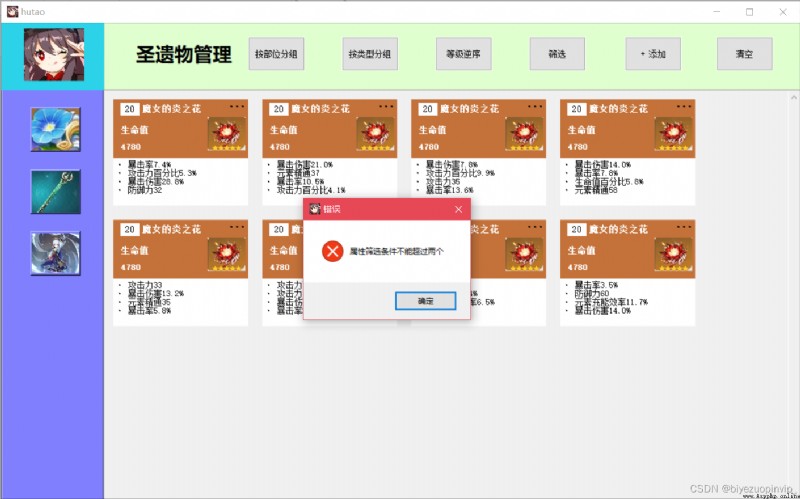Open the white-haired character sidebar icon
800x499 pixels.
[56, 254]
